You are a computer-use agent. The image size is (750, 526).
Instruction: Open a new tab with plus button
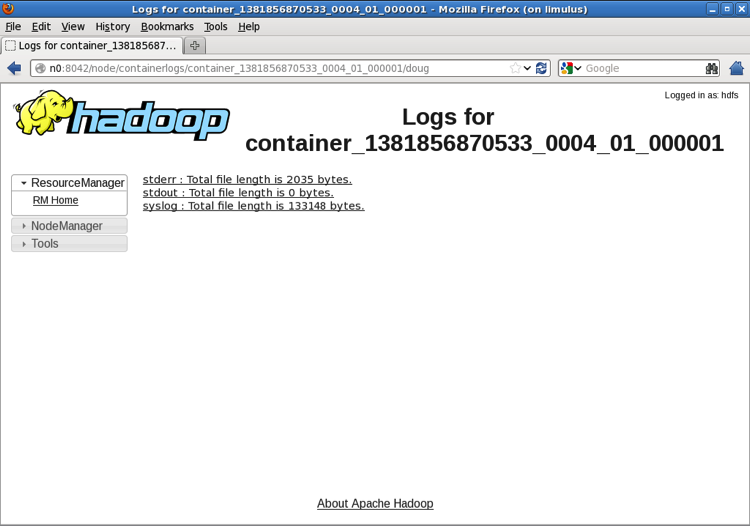coord(195,46)
